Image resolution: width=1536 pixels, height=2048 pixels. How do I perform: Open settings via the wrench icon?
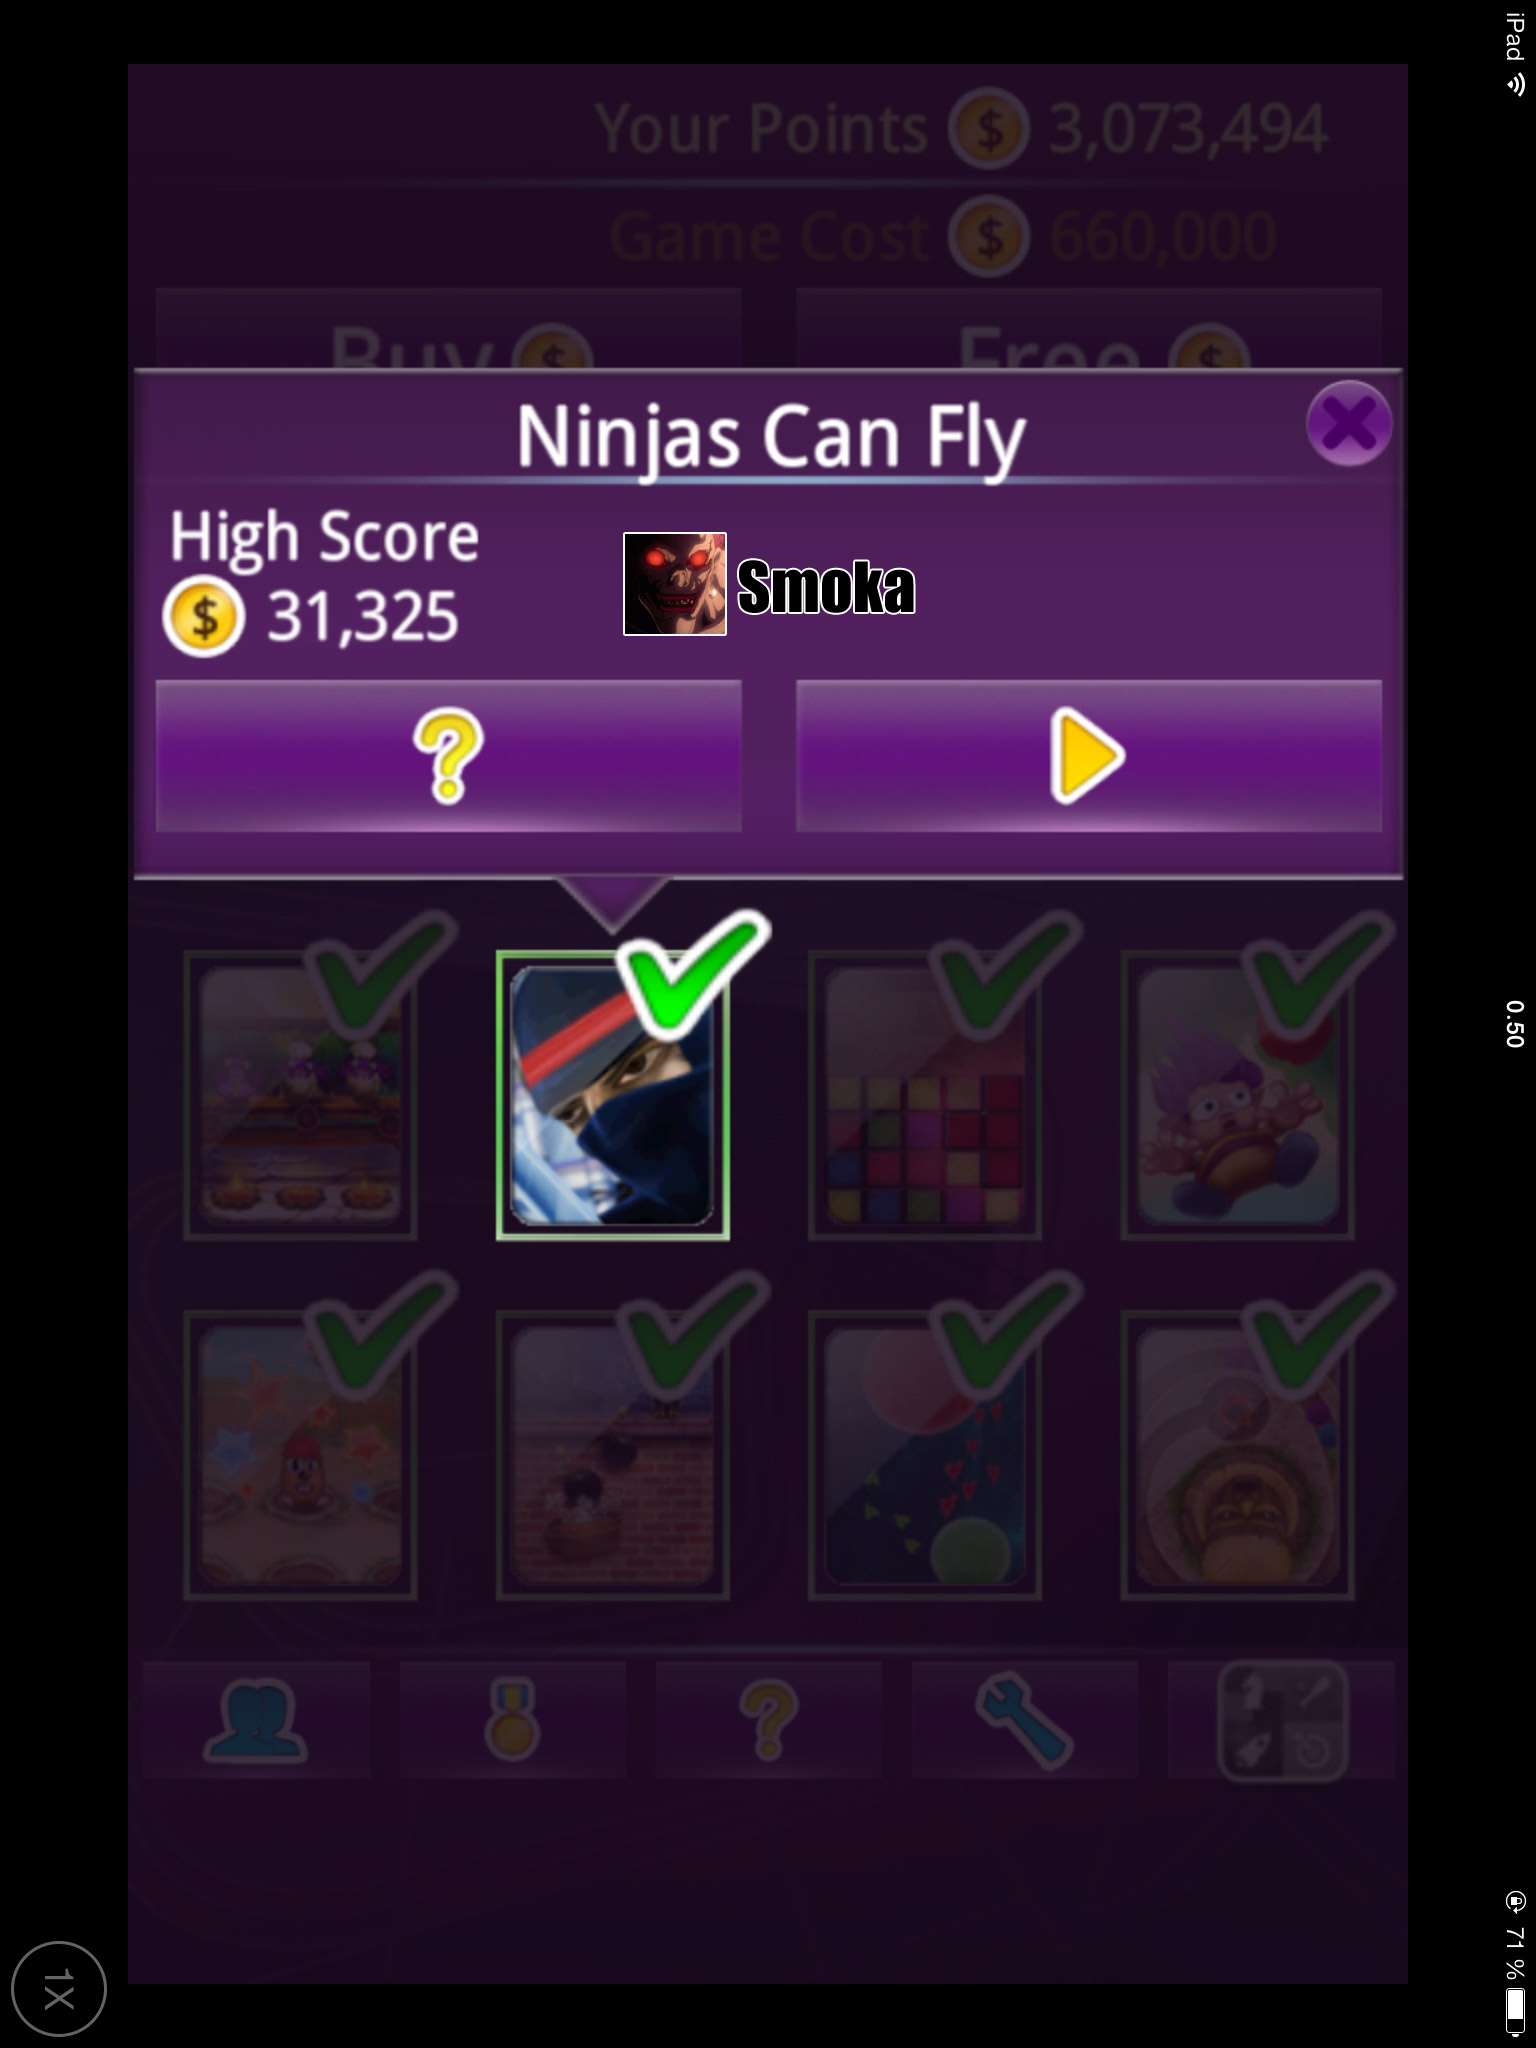click(x=1024, y=1720)
